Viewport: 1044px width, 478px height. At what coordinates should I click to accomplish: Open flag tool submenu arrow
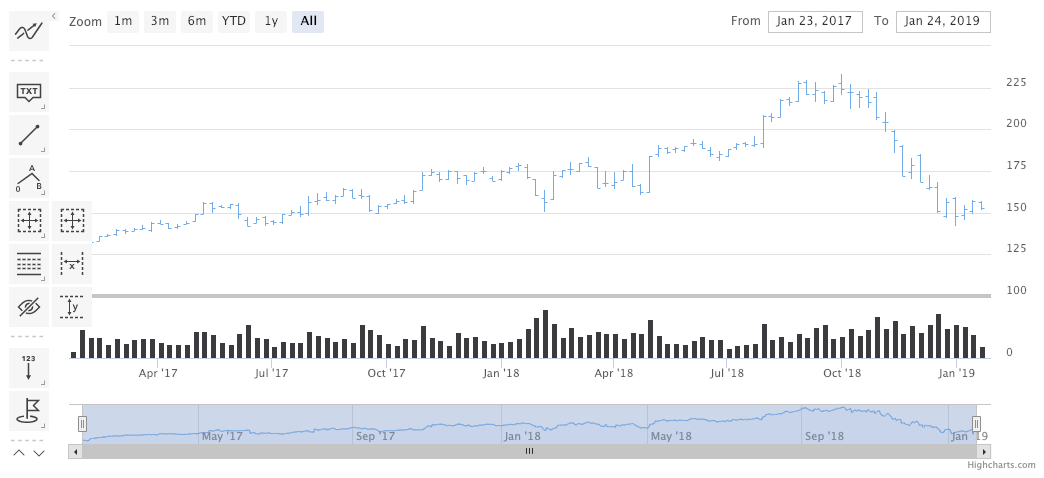click(43, 426)
